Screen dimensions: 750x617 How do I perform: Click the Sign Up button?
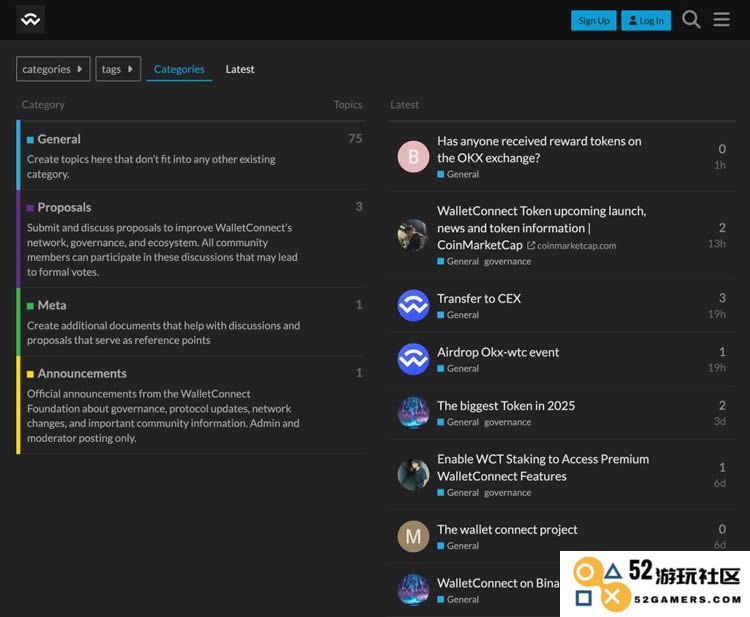coord(594,21)
